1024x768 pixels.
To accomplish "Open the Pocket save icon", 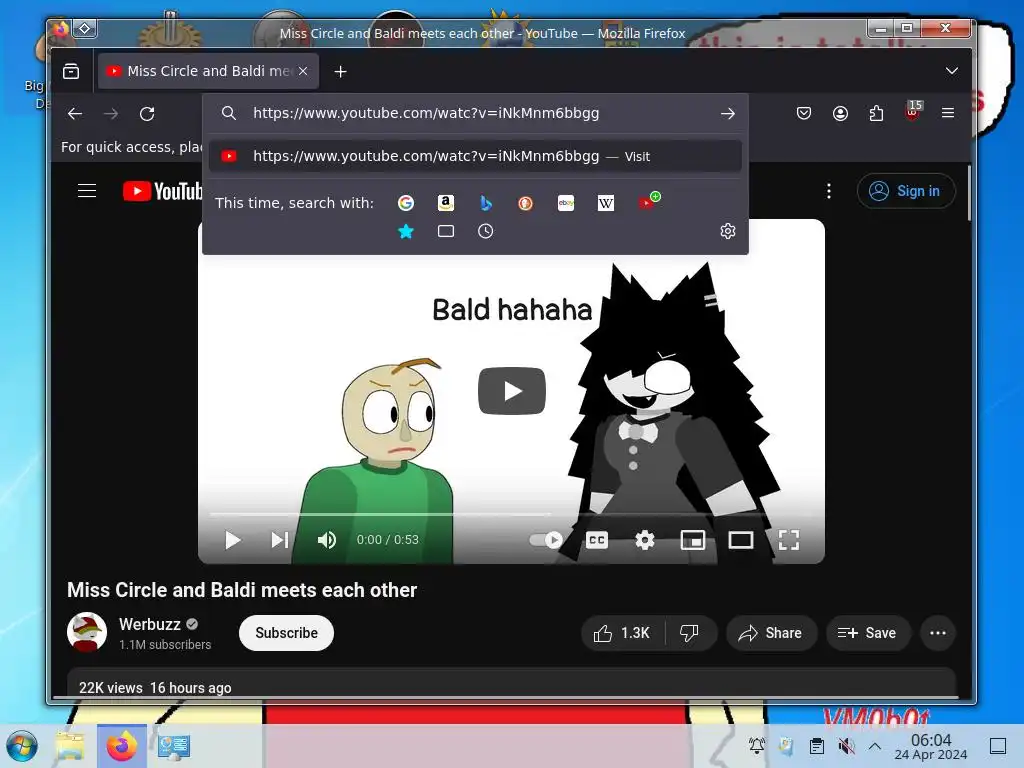I will point(804,114).
